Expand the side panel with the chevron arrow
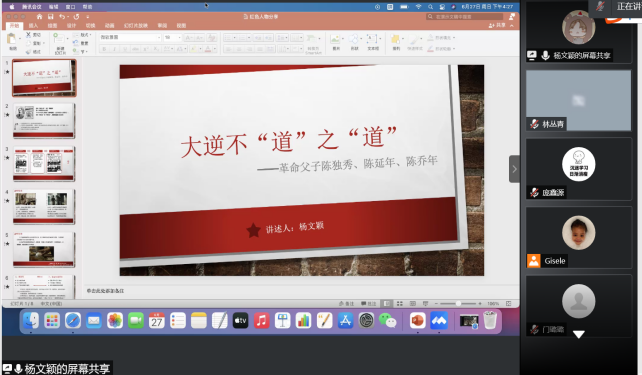The width and height of the screenshot is (642, 375). pos(514,169)
